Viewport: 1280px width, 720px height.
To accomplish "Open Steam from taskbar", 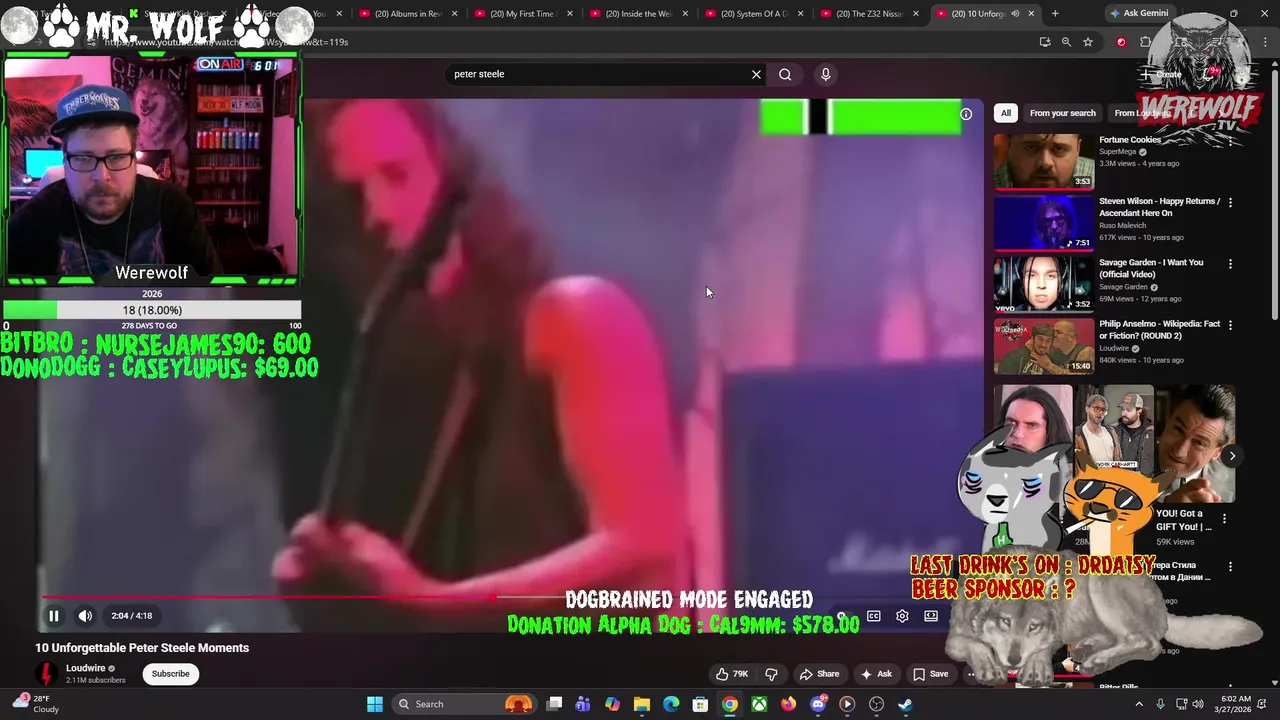I will click(905, 704).
